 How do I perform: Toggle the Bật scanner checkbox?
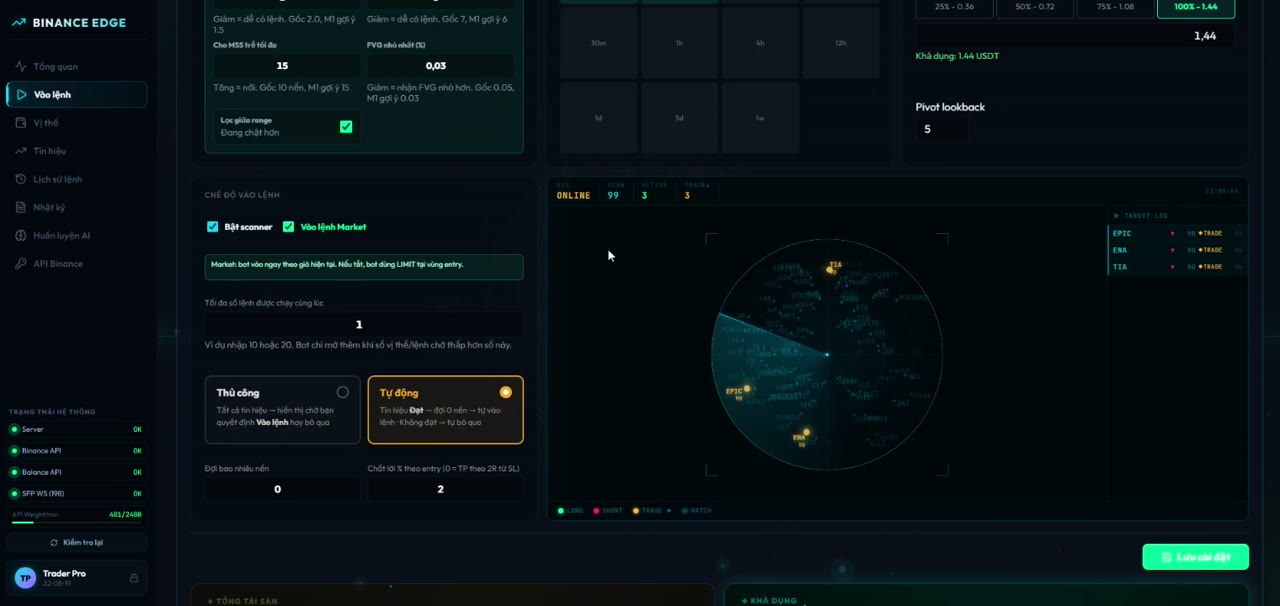[x=212, y=227]
